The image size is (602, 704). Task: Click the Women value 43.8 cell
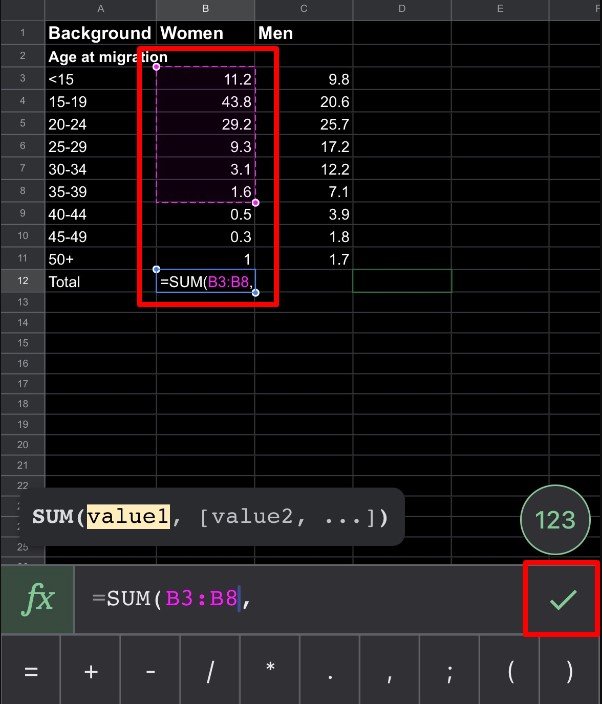coord(206,101)
